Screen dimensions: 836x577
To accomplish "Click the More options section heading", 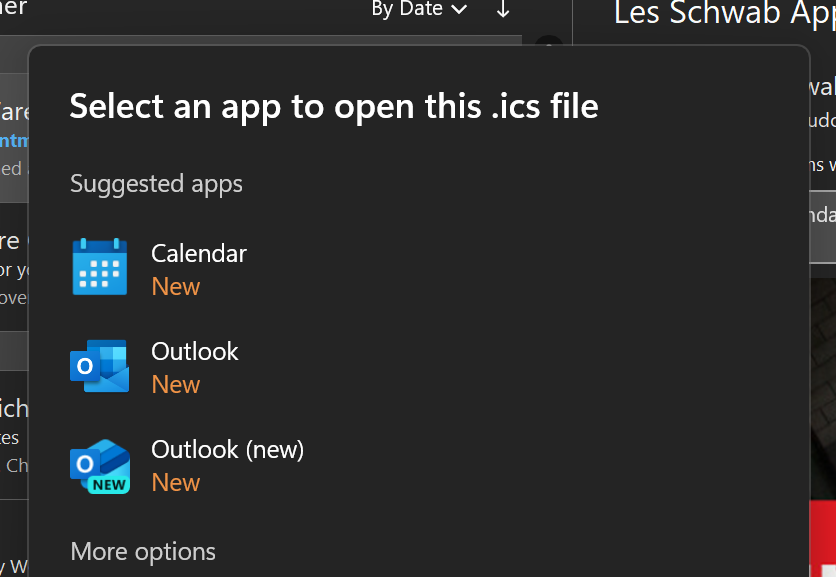I will click(143, 552).
